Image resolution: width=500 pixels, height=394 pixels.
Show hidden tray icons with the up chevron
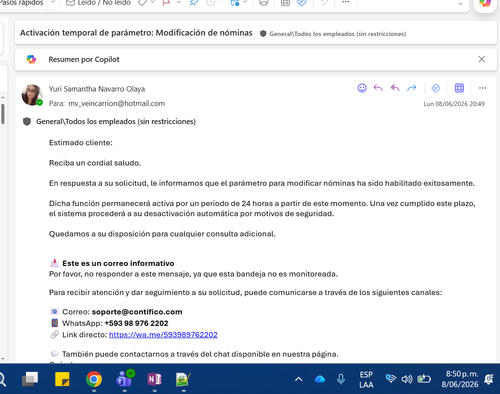coord(299,379)
